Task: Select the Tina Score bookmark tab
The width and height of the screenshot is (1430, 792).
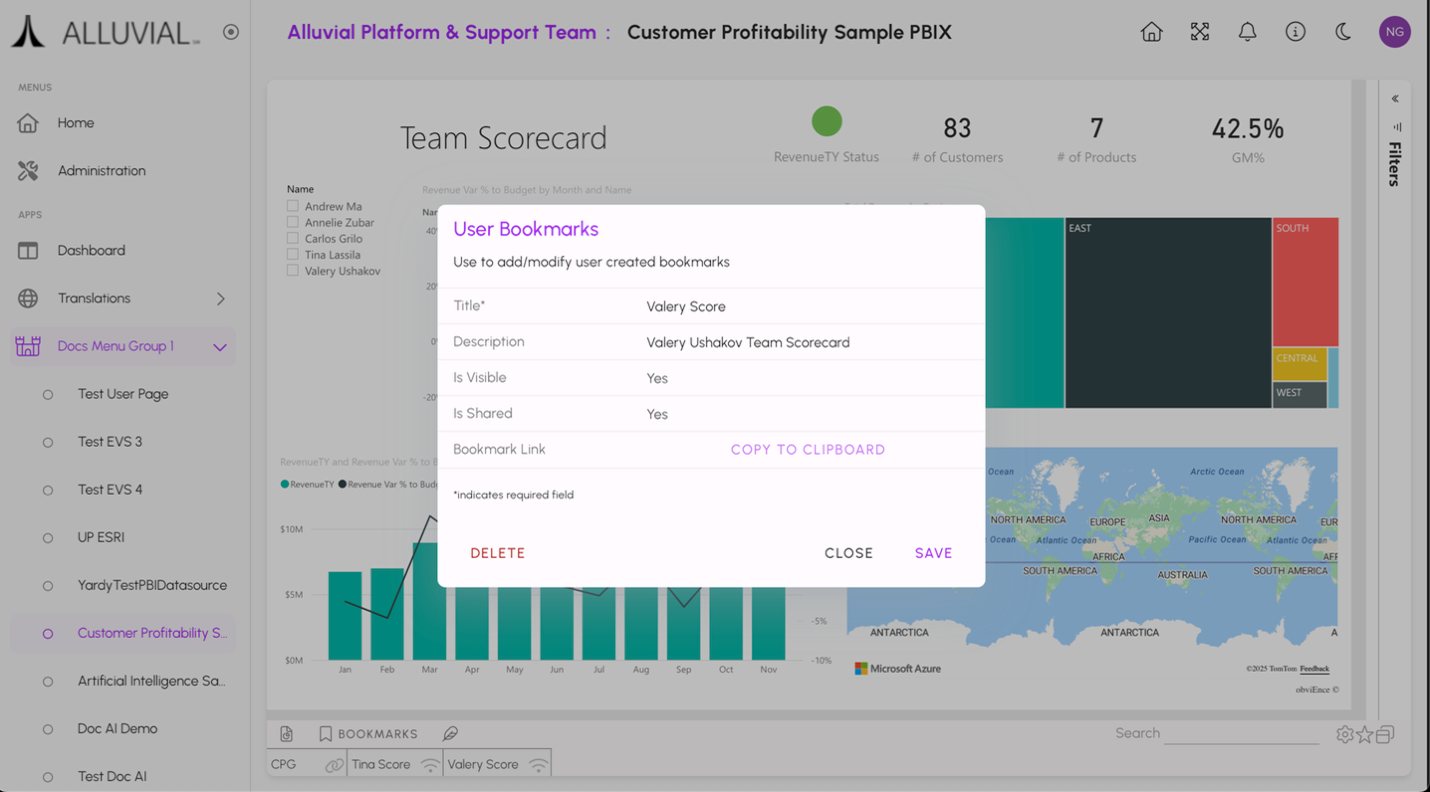Action: click(x=381, y=764)
